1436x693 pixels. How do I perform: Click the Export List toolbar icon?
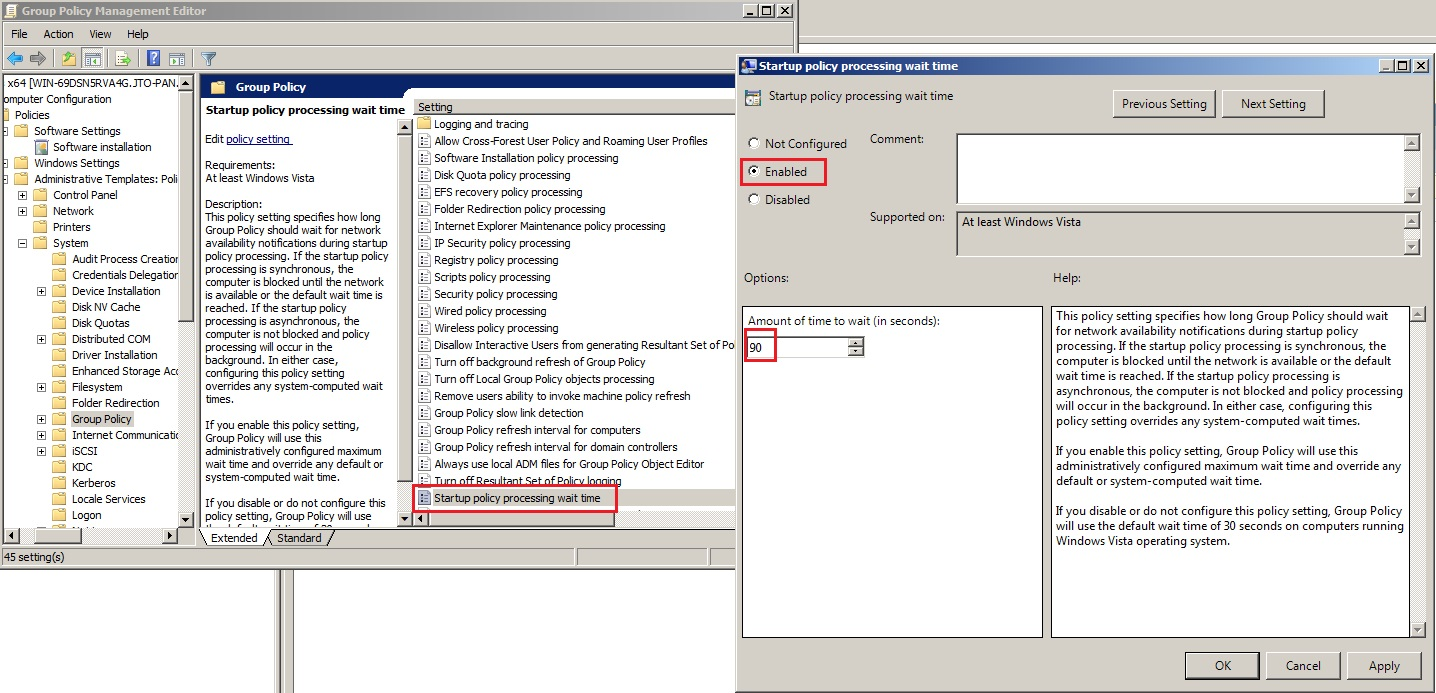click(124, 59)
